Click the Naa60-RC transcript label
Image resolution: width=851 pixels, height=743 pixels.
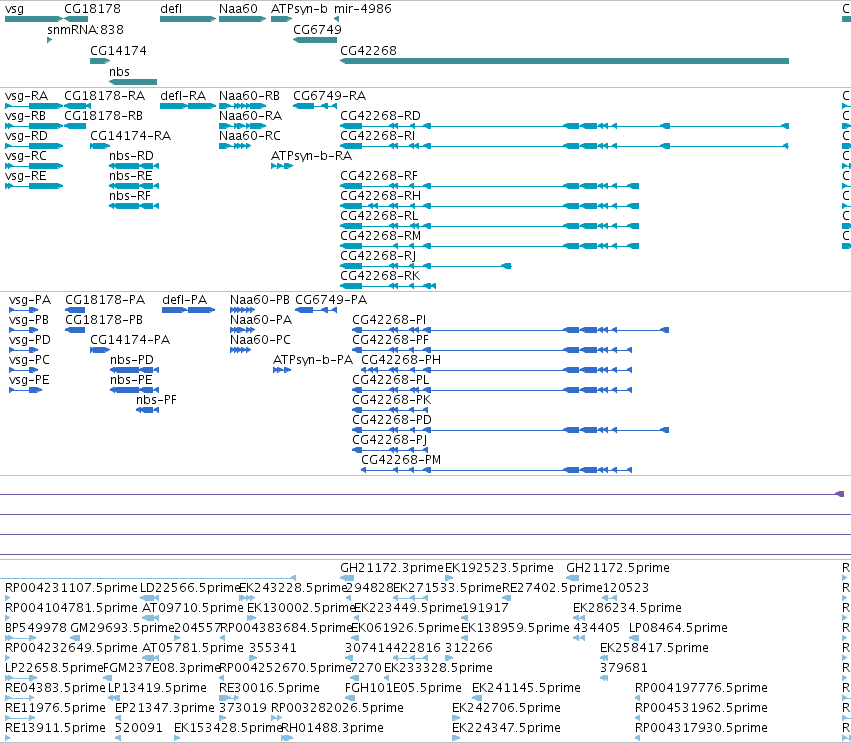point(250,136)
